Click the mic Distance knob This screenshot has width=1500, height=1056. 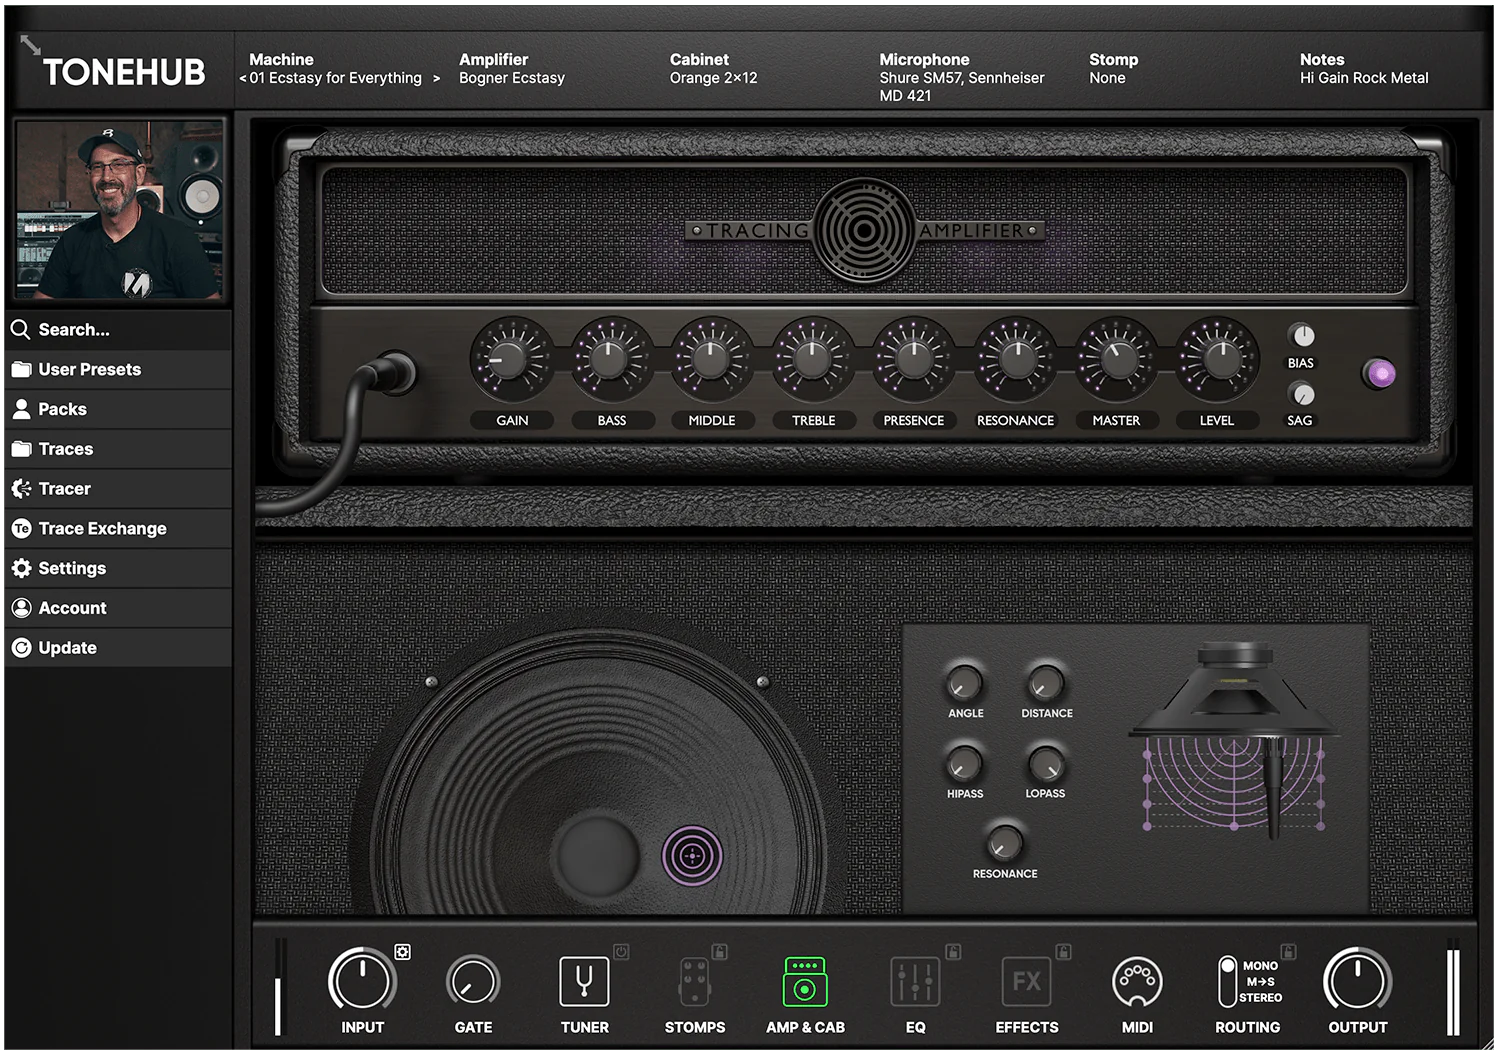click(1046, 683)
